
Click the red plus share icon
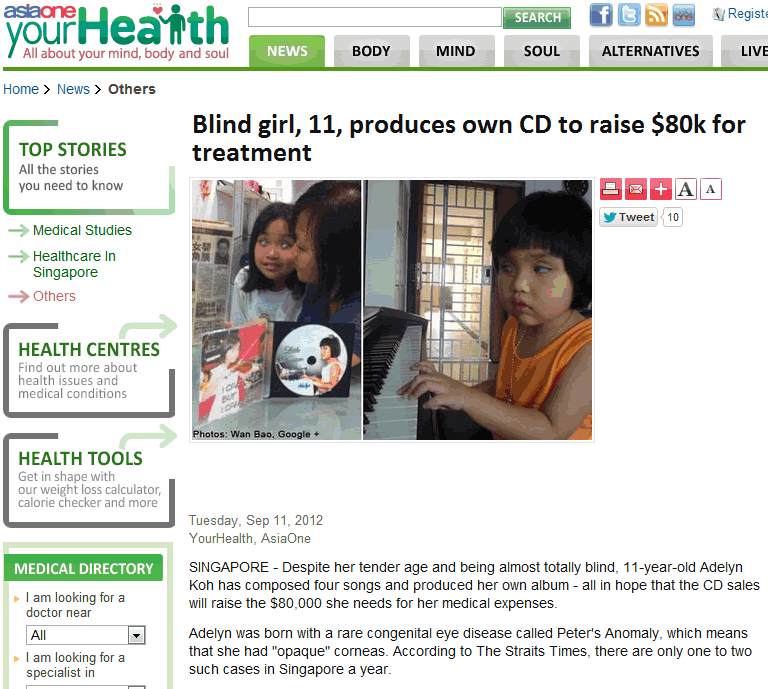[661, 189]
